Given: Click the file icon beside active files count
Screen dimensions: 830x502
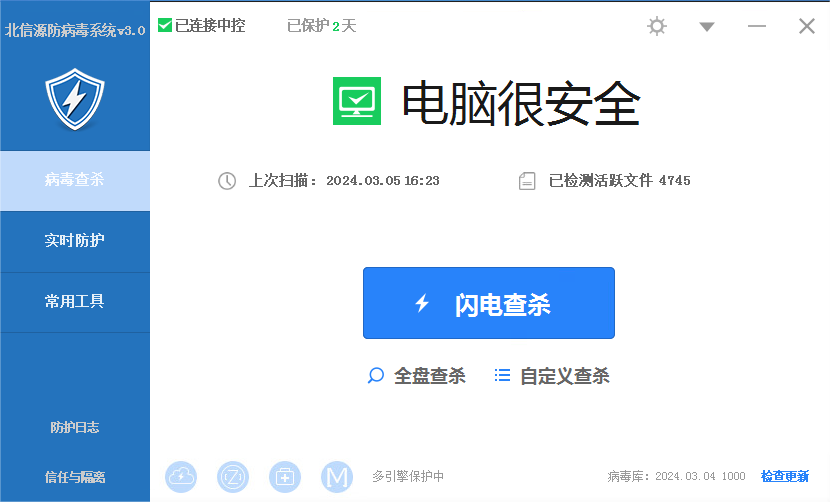Looking at the screenshot, I should tap(527, 181).
